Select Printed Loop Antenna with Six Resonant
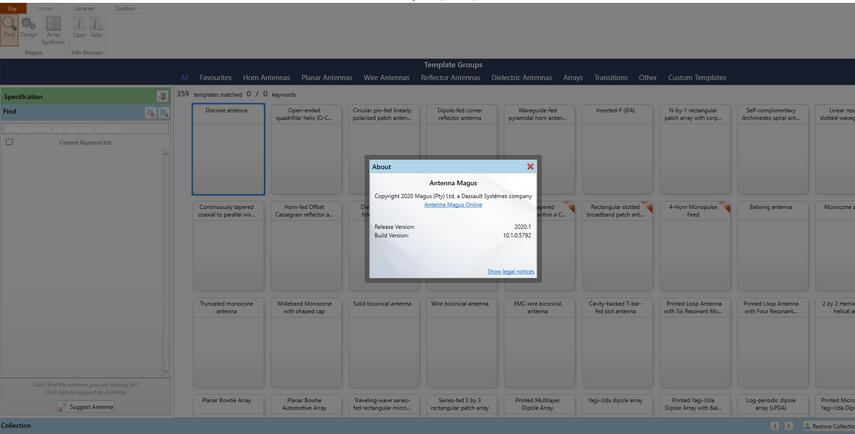The width and height of the screenshot is (855, 434). 695,342
